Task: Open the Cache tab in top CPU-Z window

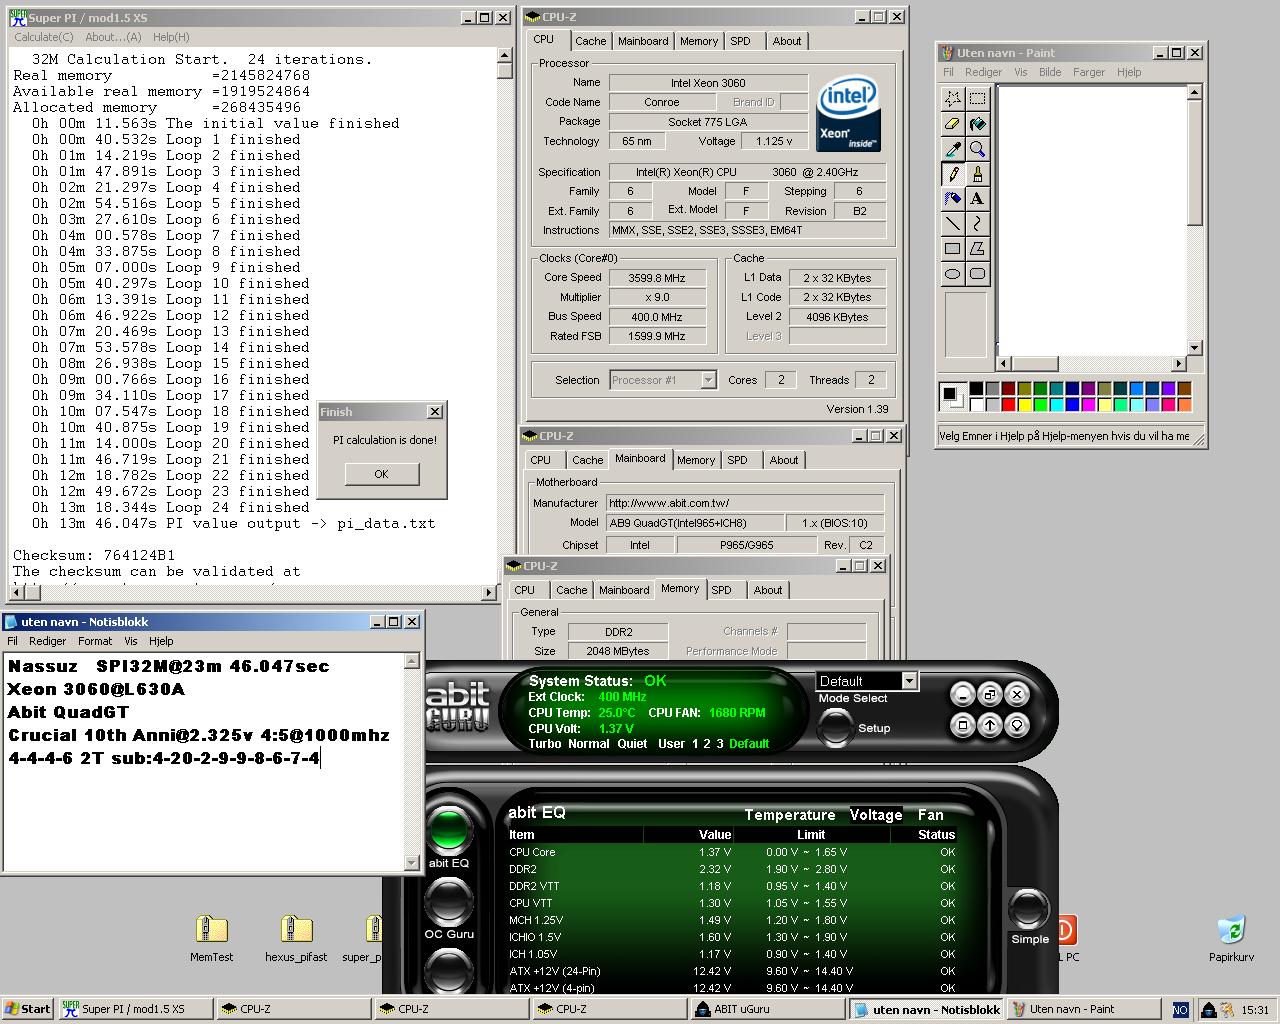Action: pyautogui.click(x=590, y=41)
